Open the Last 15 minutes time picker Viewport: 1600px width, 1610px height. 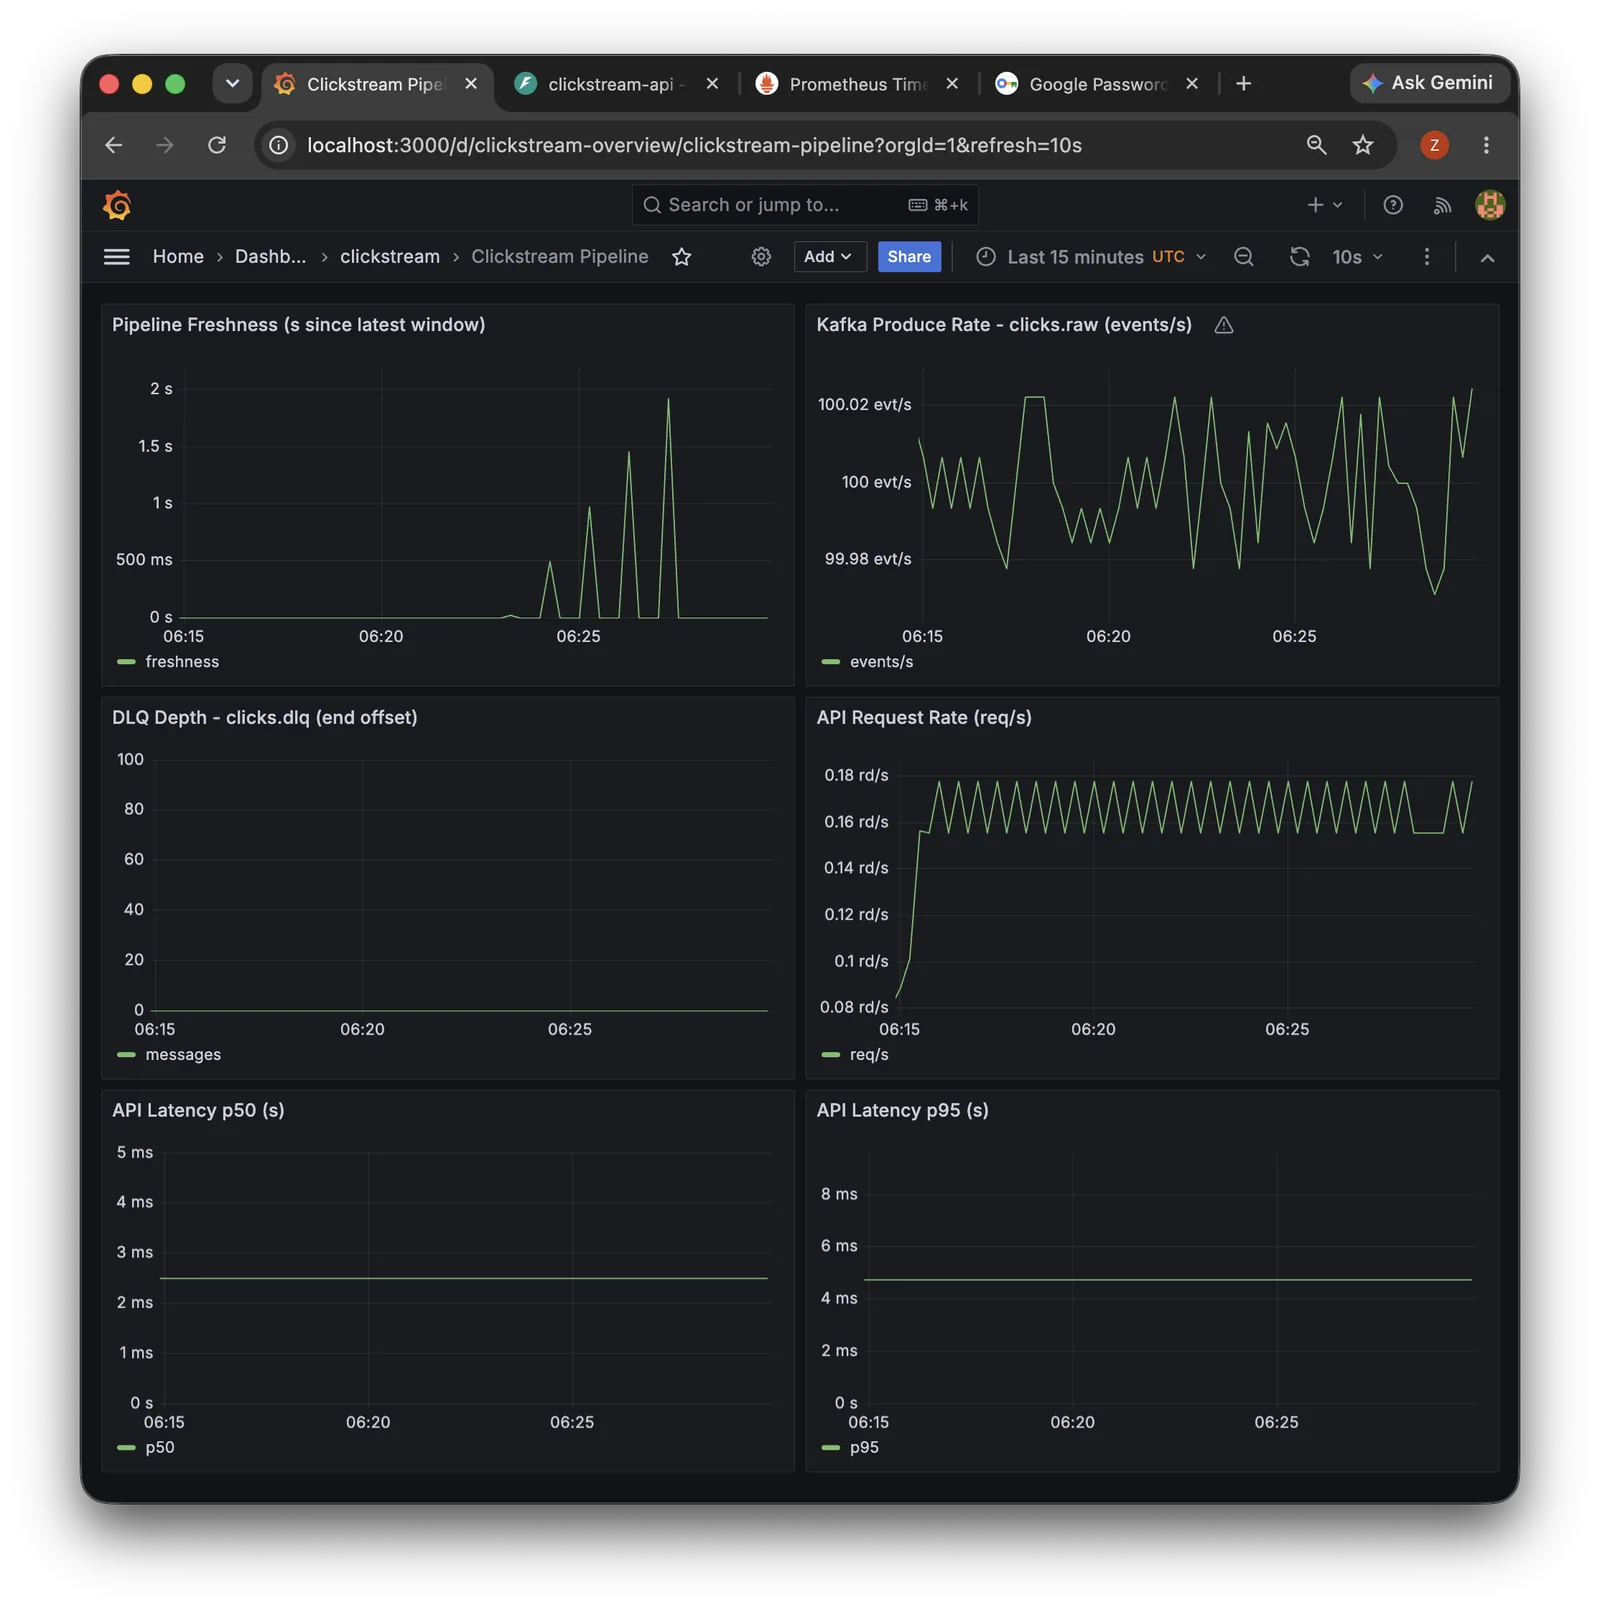point(1091,257)
